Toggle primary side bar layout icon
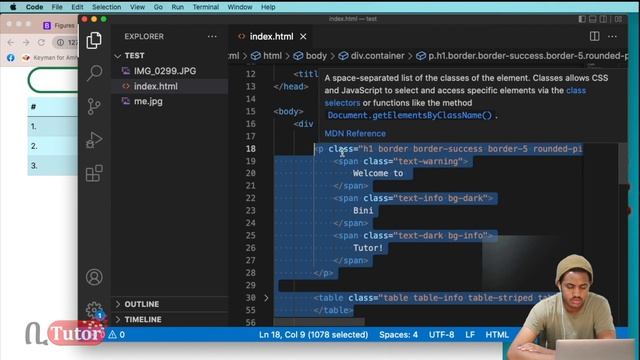This screenshot has width=640, height=360. [x=582, y=19]
